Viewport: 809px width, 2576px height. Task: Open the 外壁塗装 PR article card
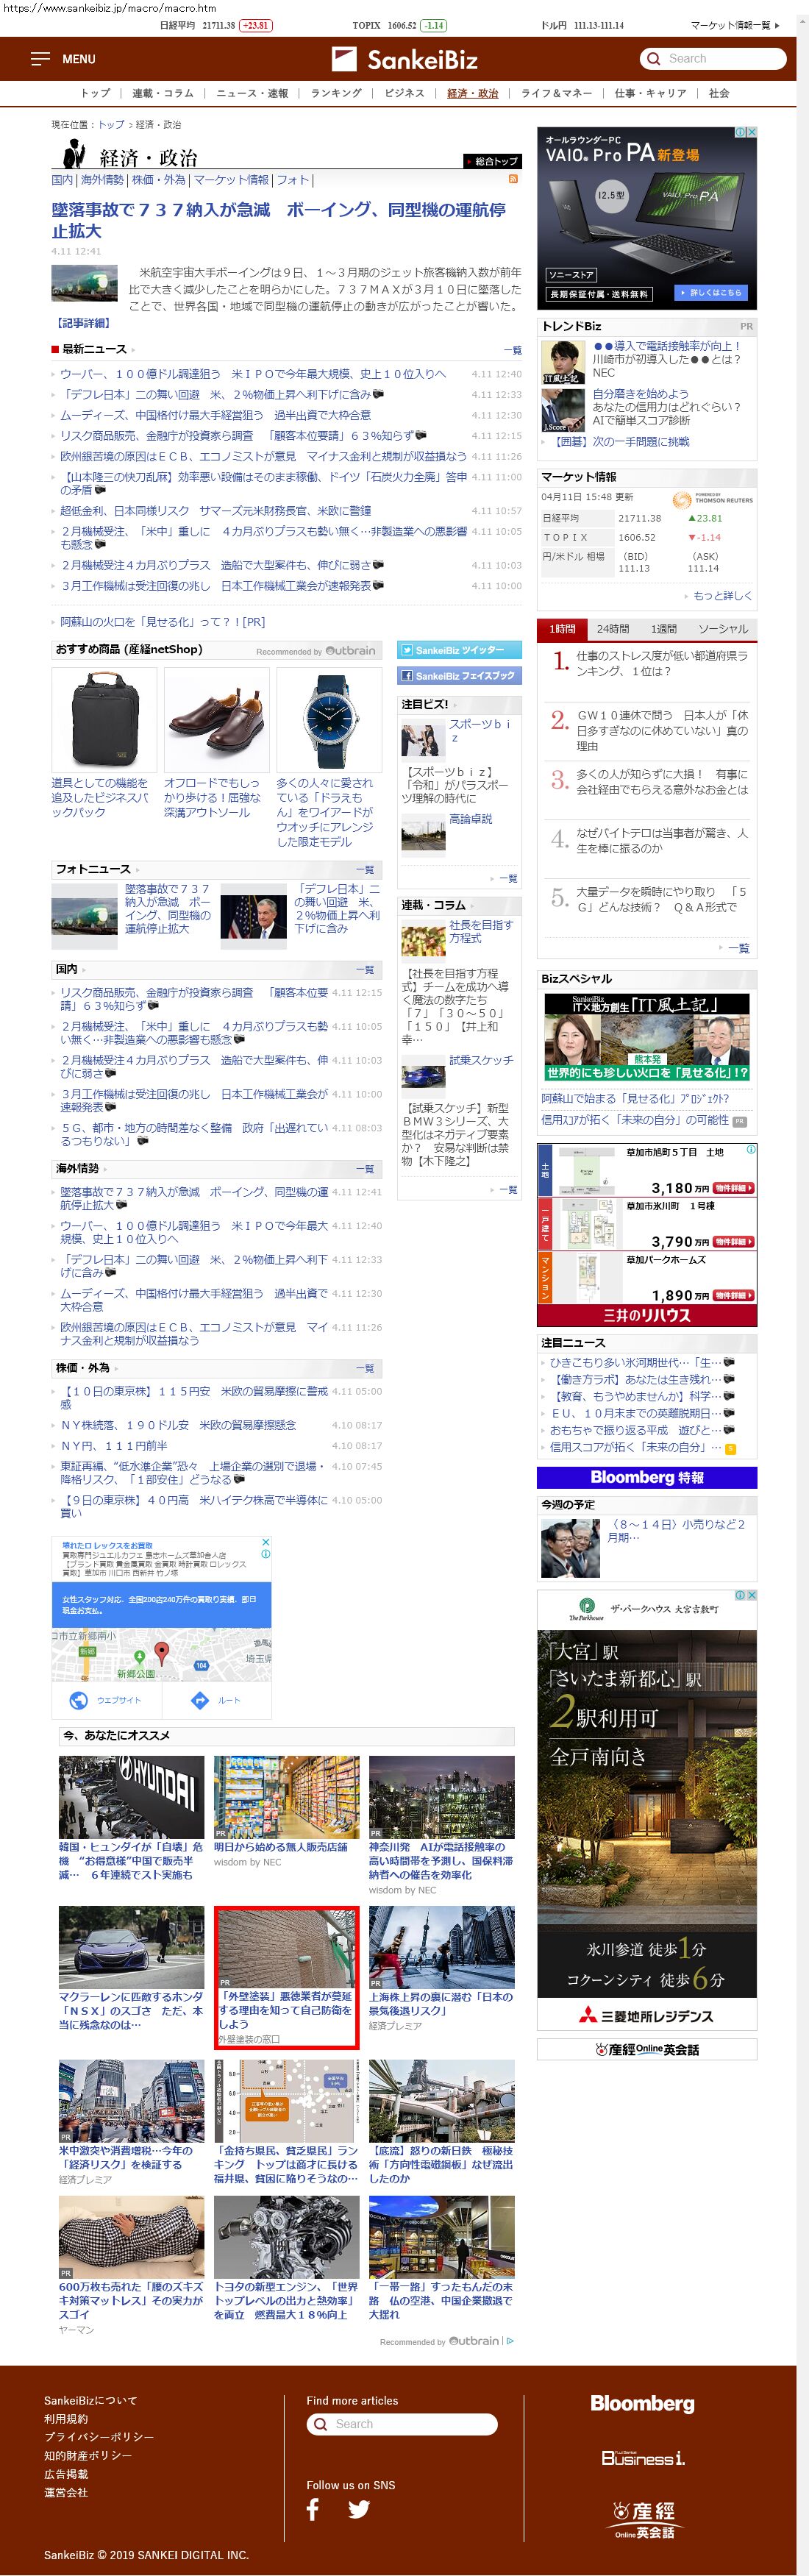pos(286,1977)
